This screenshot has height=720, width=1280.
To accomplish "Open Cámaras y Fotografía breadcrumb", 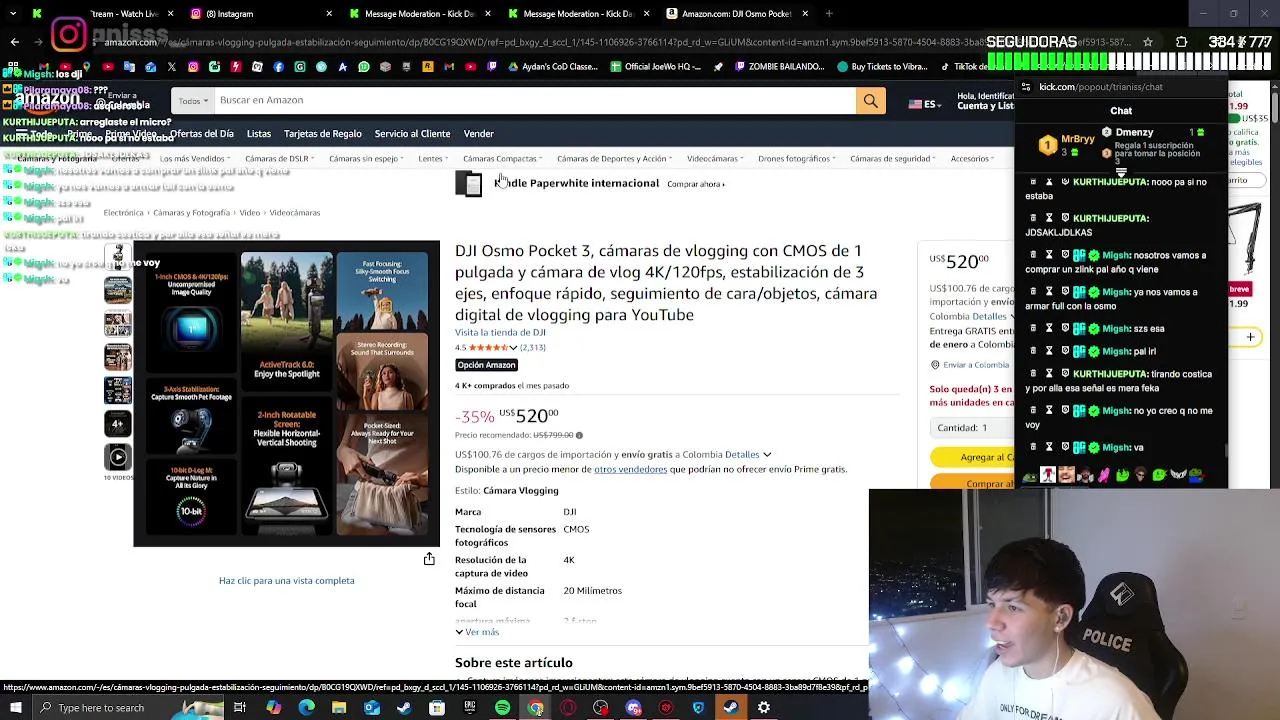I will pyautogui.click(x=191, y=213).
